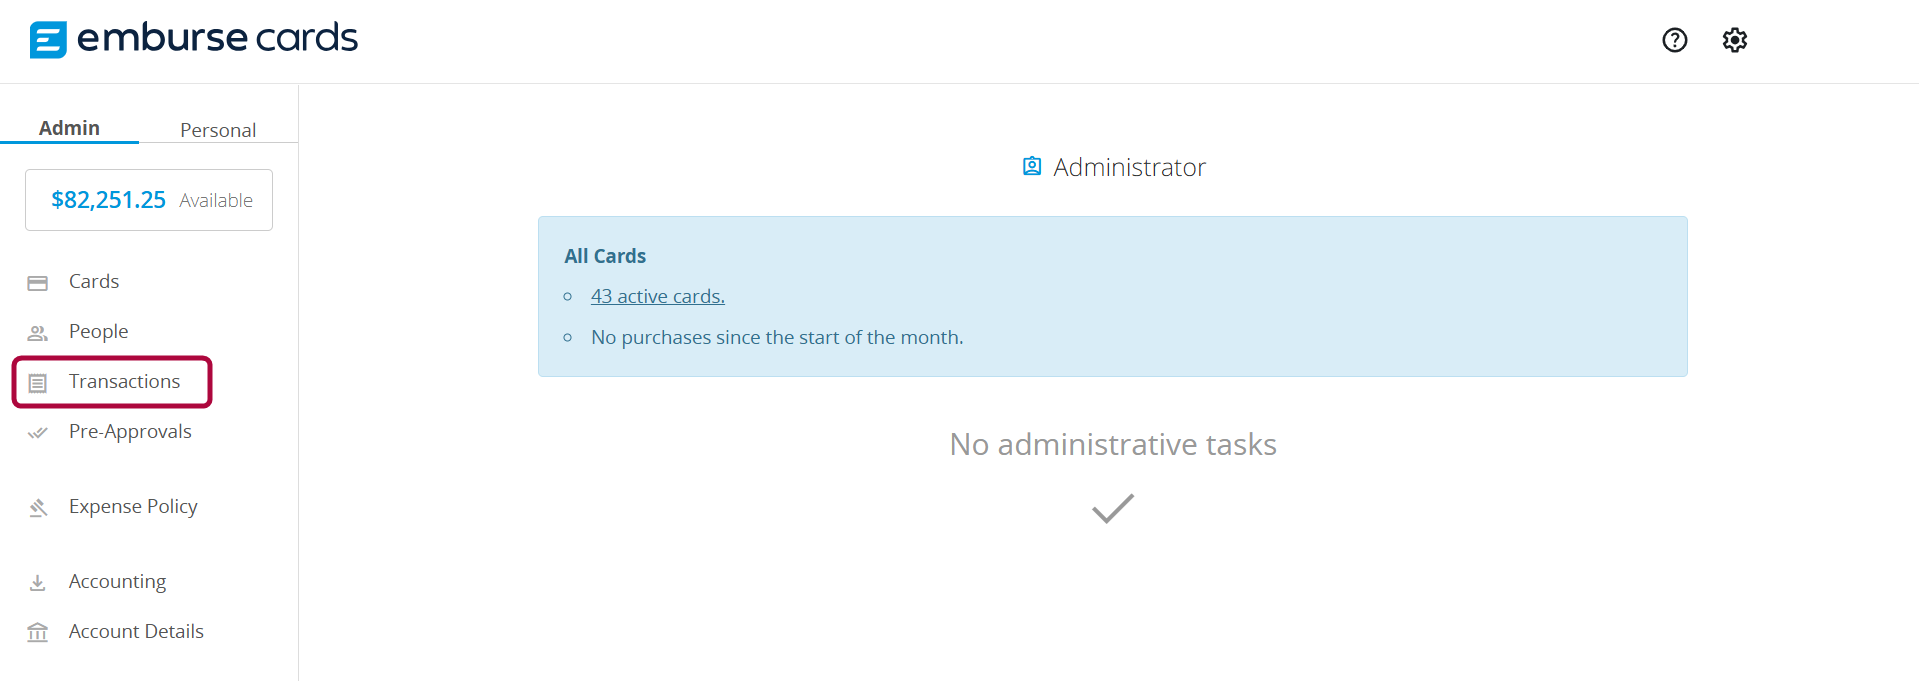Viewport: 1919px width, 681px height.
Task: Click the Emburse Cards logo icon
Action: pos(48,40)
